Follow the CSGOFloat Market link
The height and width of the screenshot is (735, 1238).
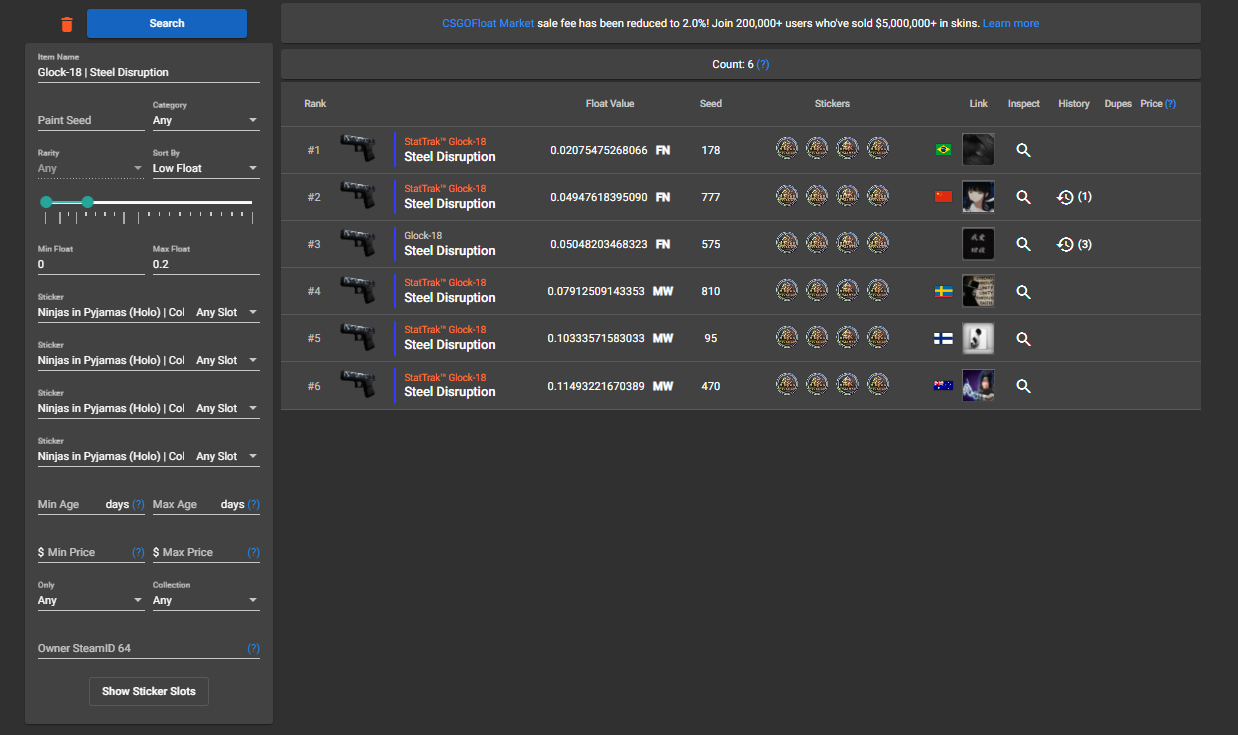click(488, 23)
